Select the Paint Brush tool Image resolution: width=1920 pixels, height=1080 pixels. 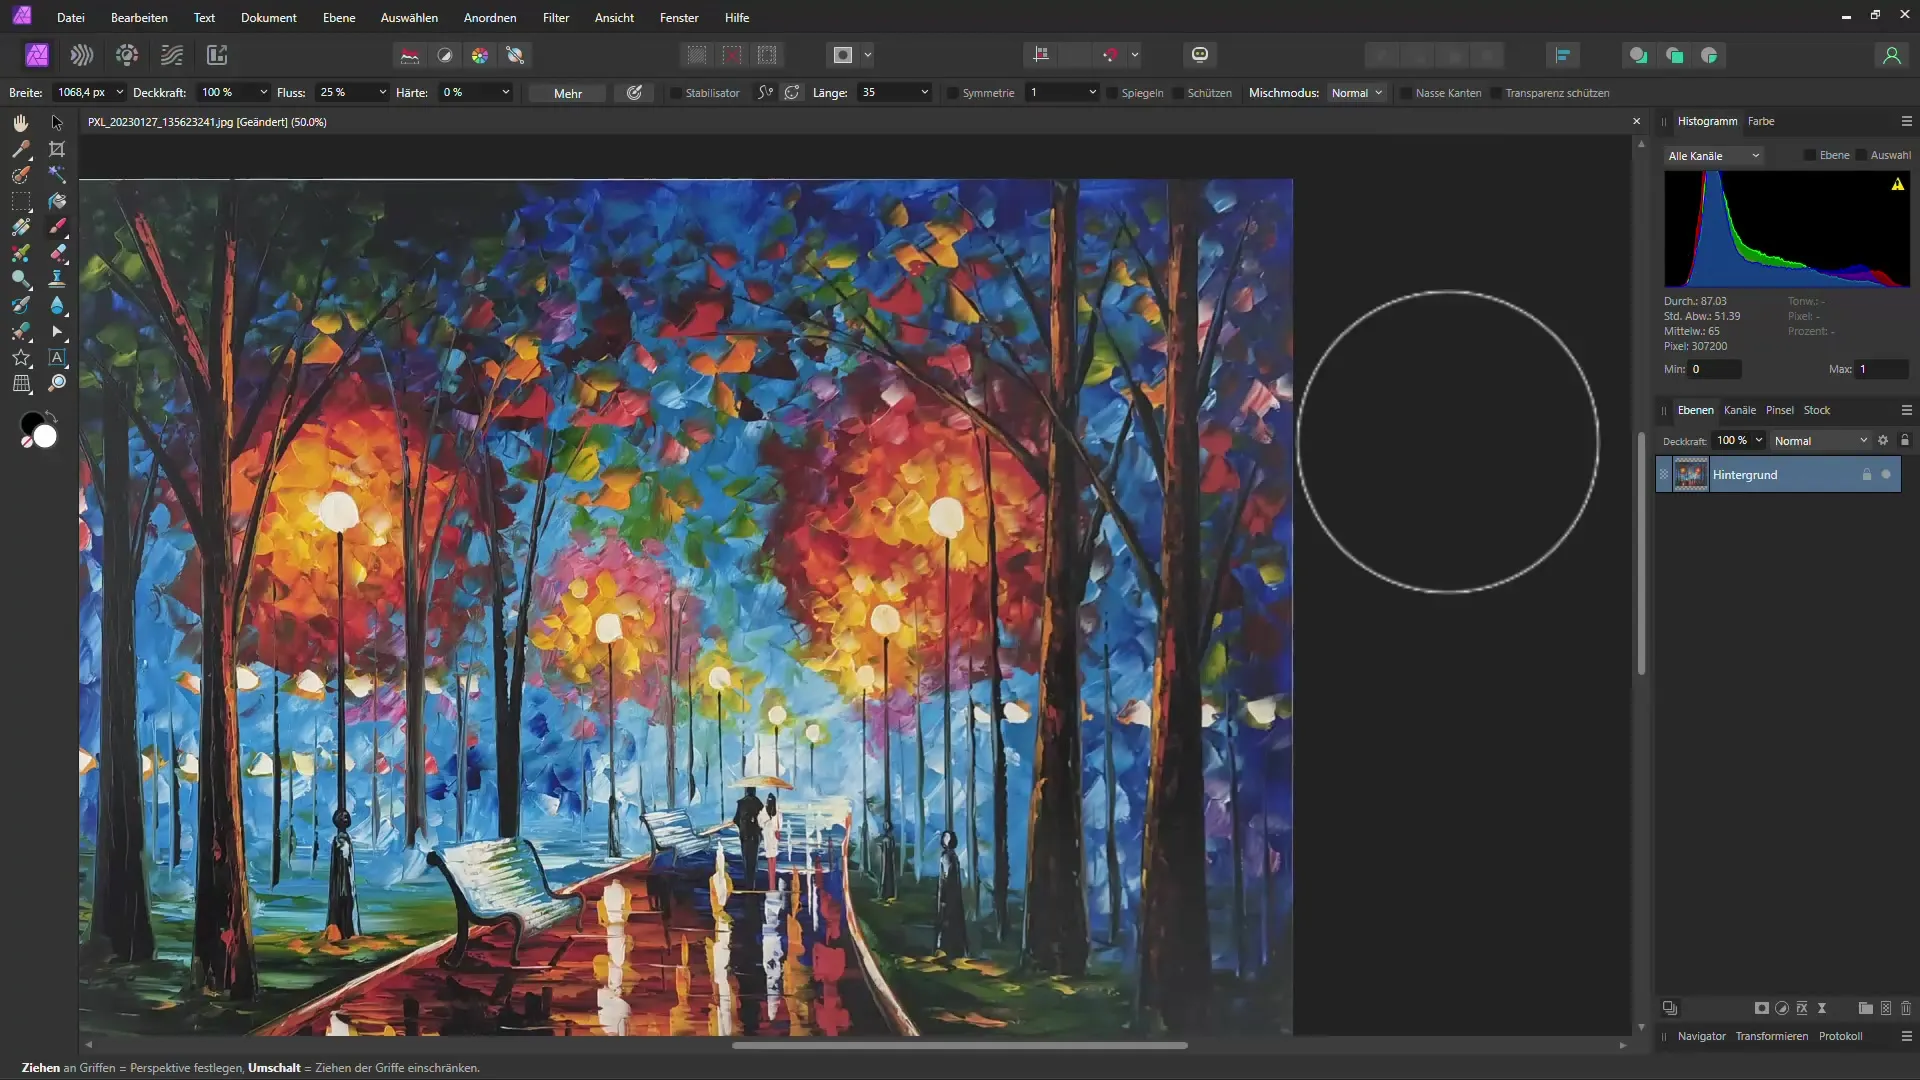(x=57, y=227)
